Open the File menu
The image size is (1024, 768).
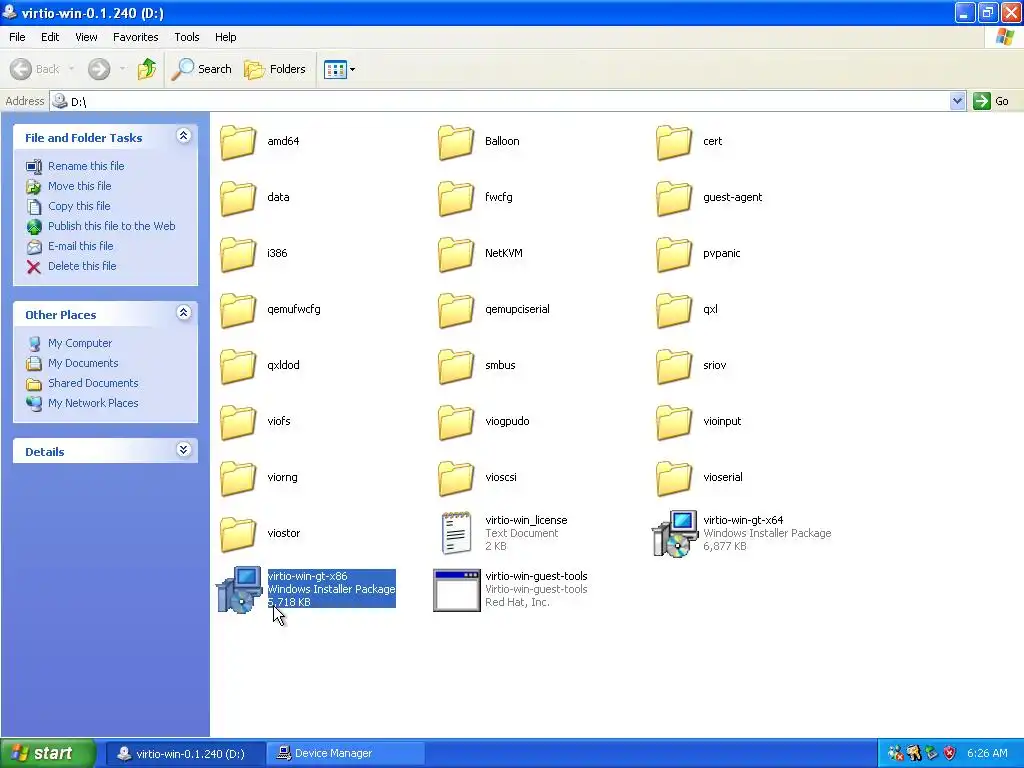[17, 37]
